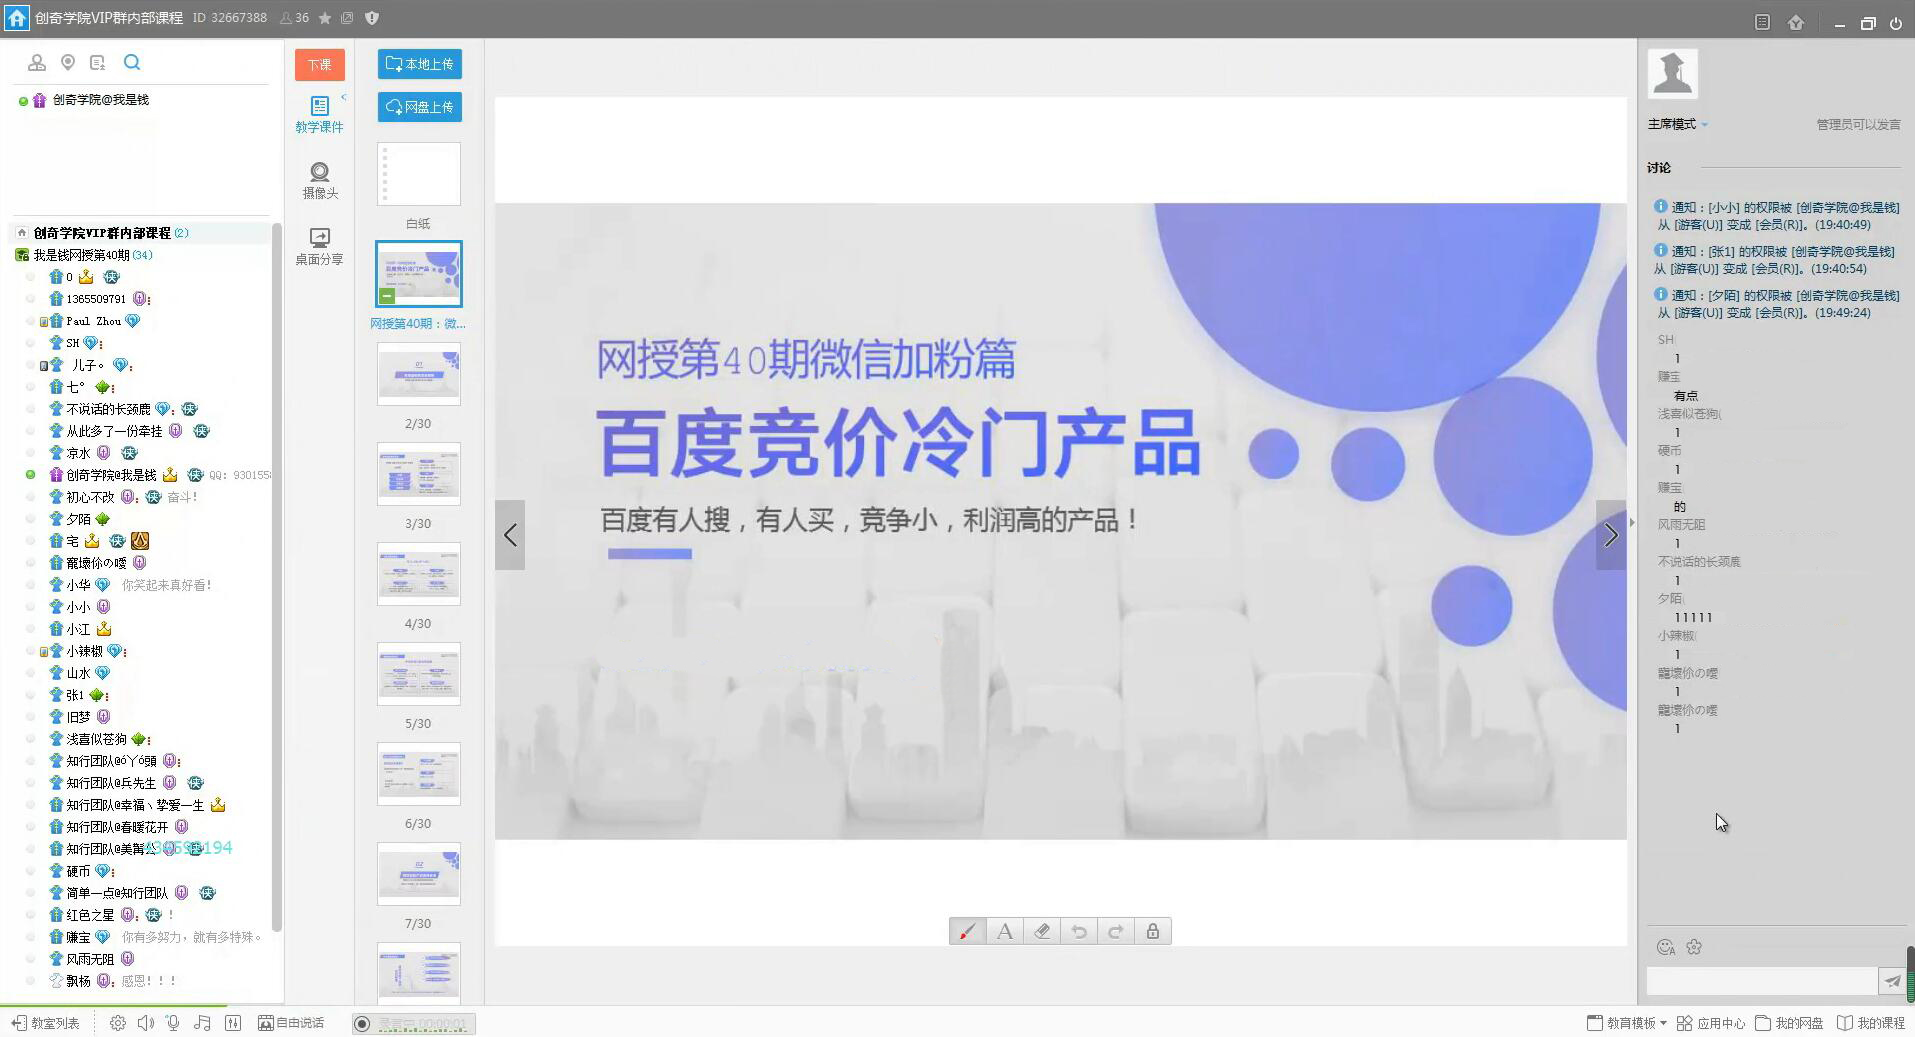This screenshot has height=1037, width=1915.
Task: Select member 不说话的长颈鹿
Action: 108,409
